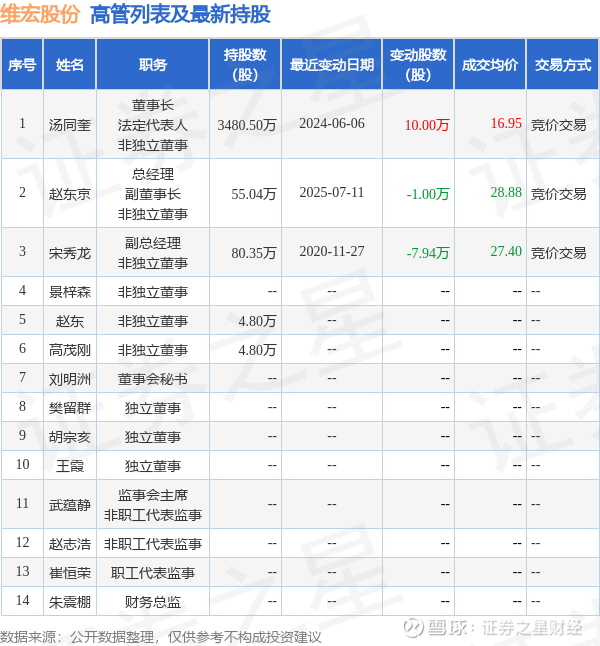Click the 监事会主席 position text

click(x=152, y=495)
